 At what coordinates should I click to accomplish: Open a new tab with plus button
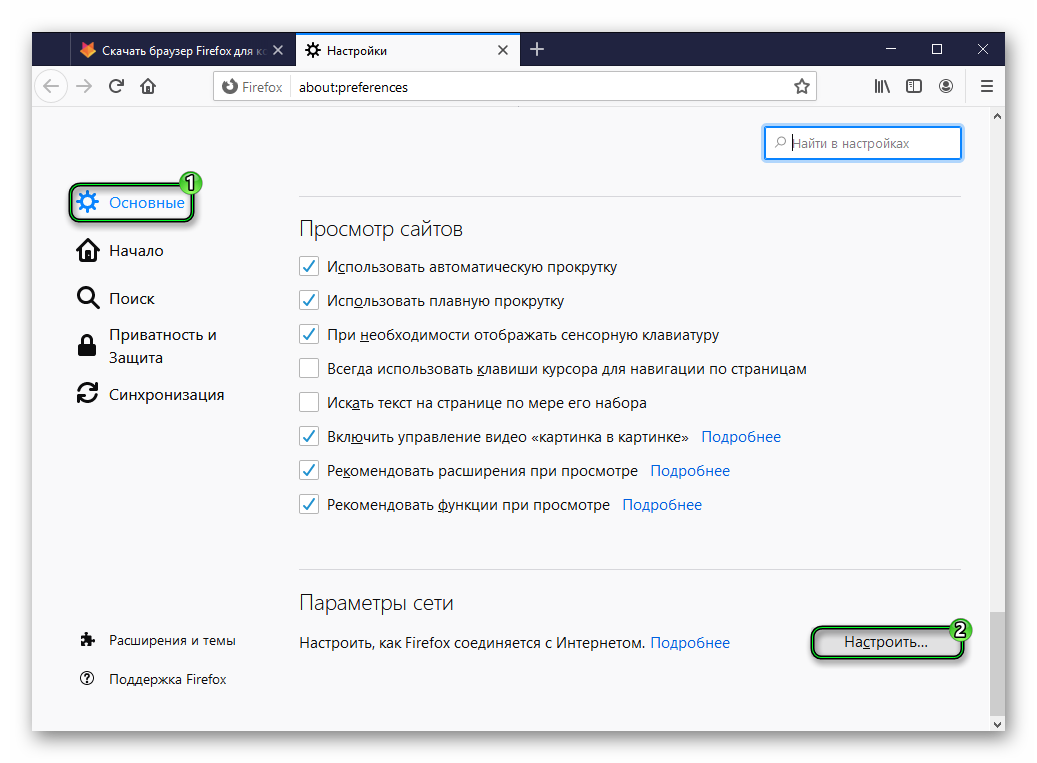537,50
